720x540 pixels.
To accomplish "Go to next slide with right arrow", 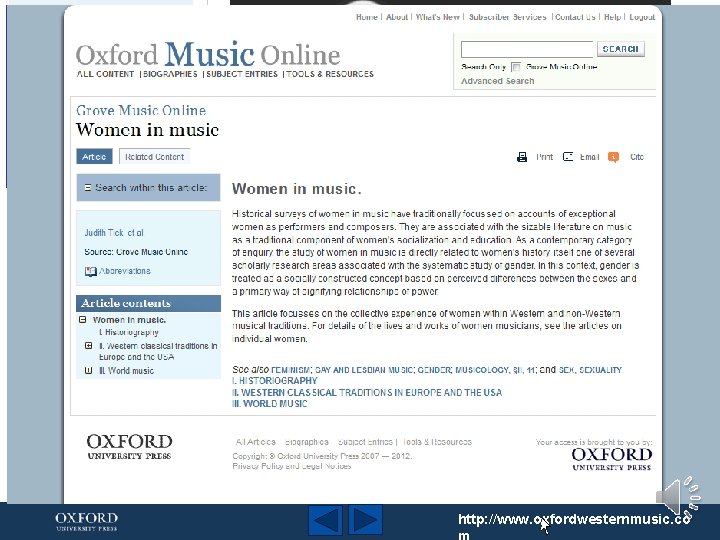I will coord(366,520).
